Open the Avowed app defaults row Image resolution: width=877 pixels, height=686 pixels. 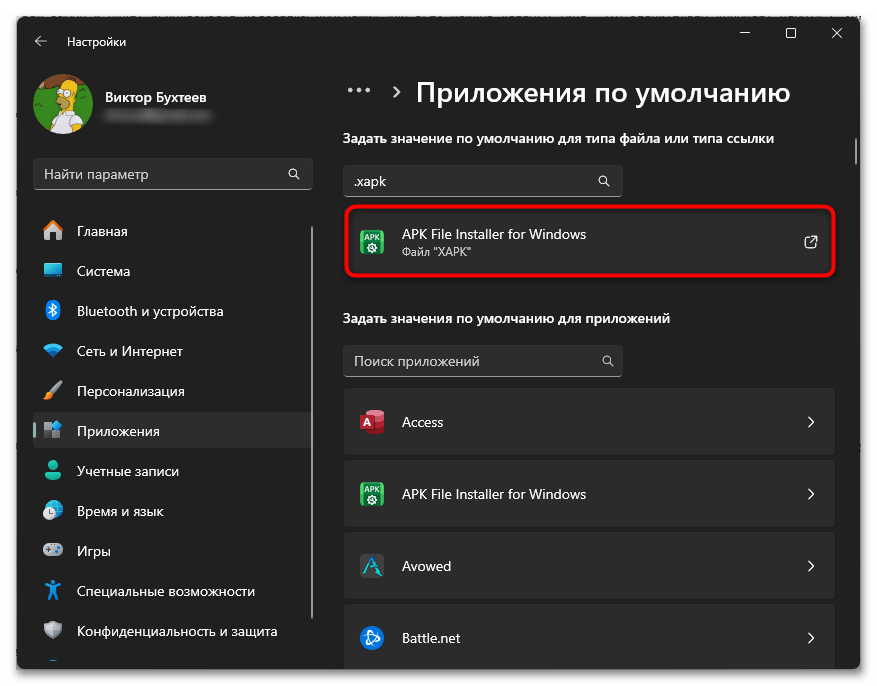point(589,566)
